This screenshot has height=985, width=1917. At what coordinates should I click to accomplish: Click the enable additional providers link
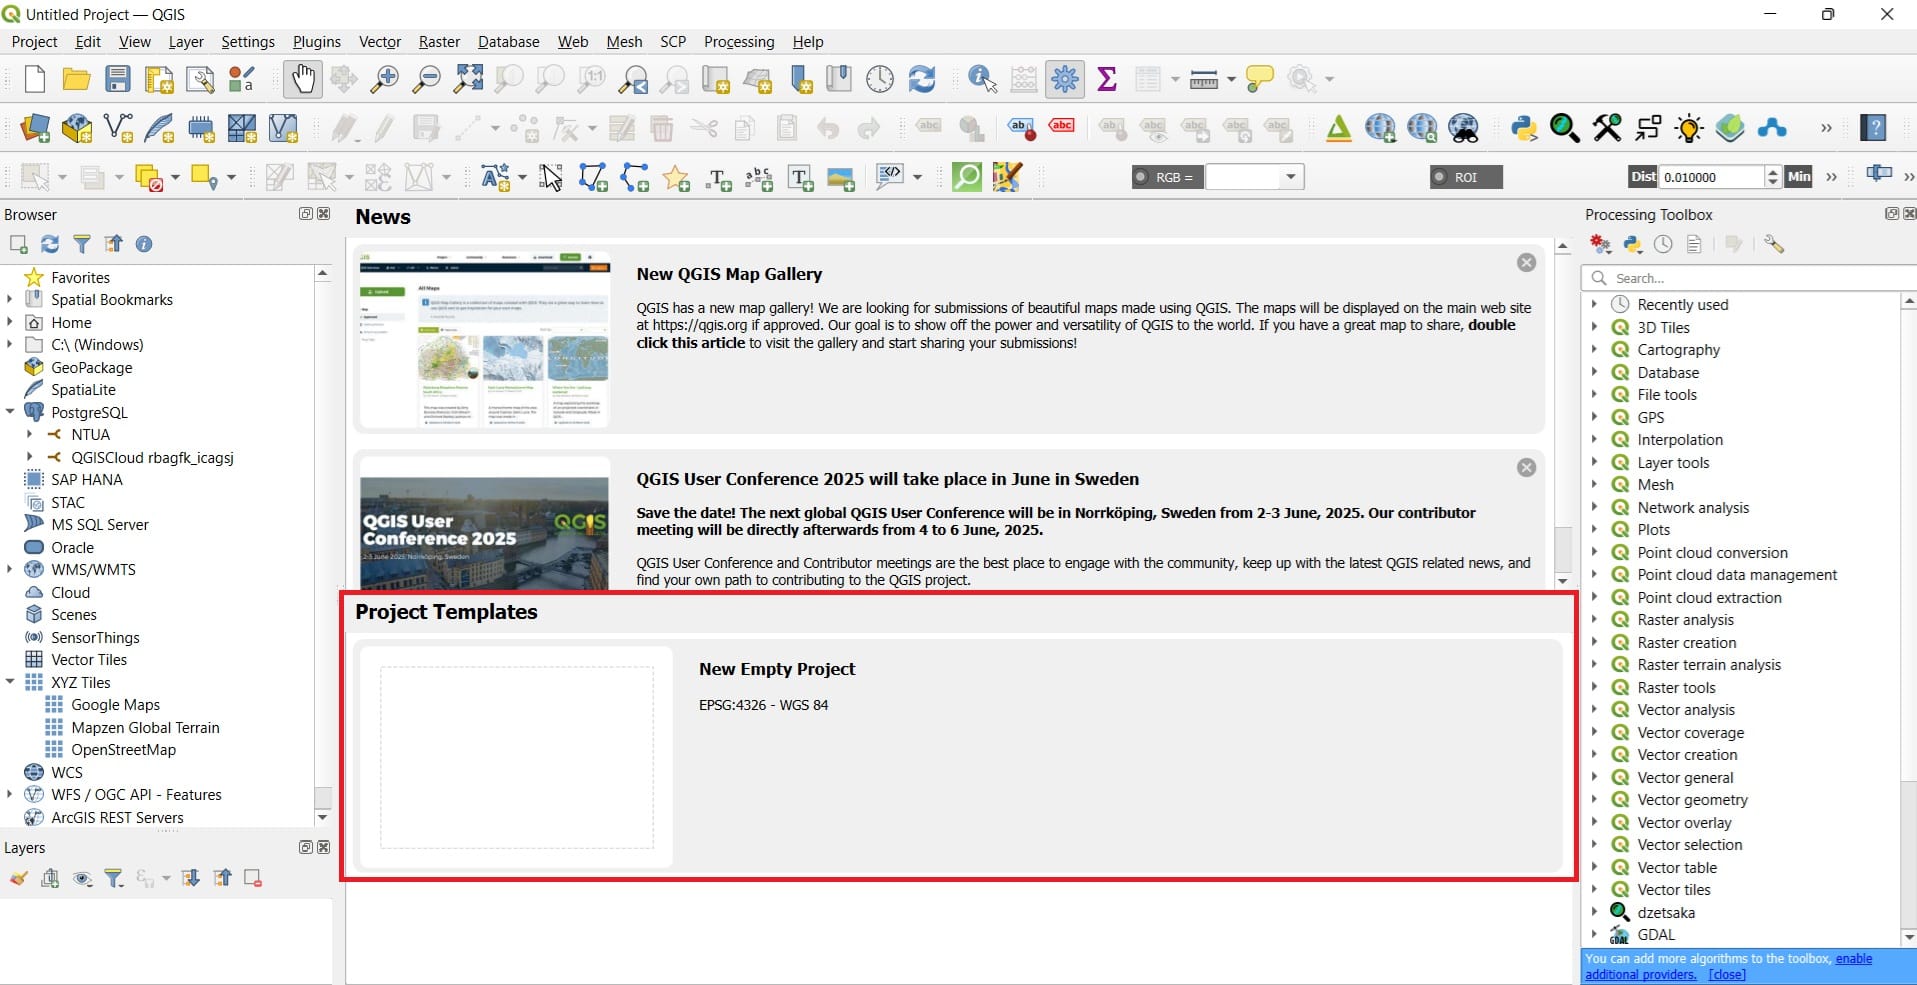tap(1729, 966)
